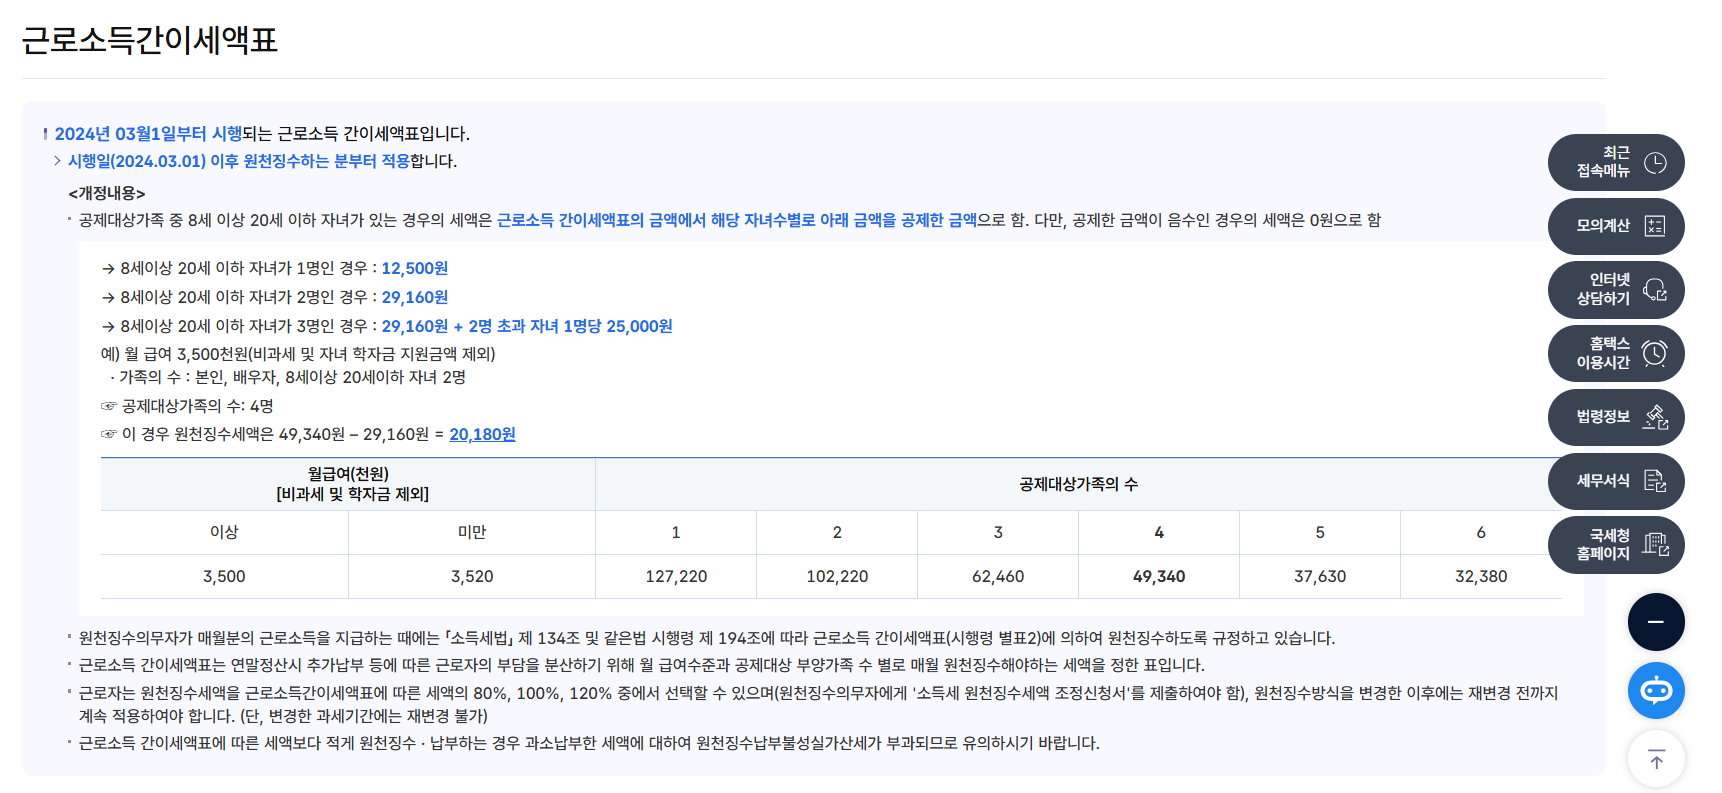Click the 근로소득간이세액표 page title
The width and height of the screenshot is (1722, 793).
[150, 39]
